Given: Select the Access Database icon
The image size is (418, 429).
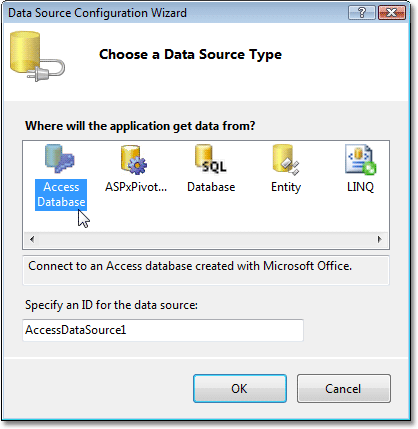Looking at the screenshot, I should click(60, 159).
